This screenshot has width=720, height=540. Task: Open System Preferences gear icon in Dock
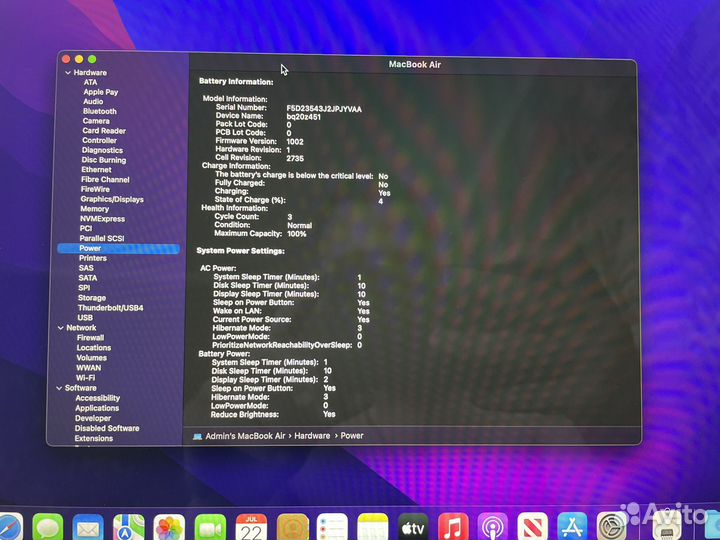click(x=612, y=528)
